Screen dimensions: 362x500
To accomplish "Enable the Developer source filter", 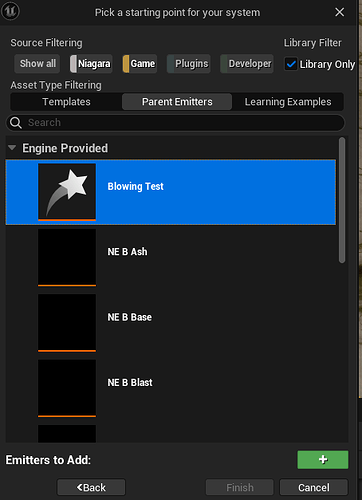I will coord(247,64).
